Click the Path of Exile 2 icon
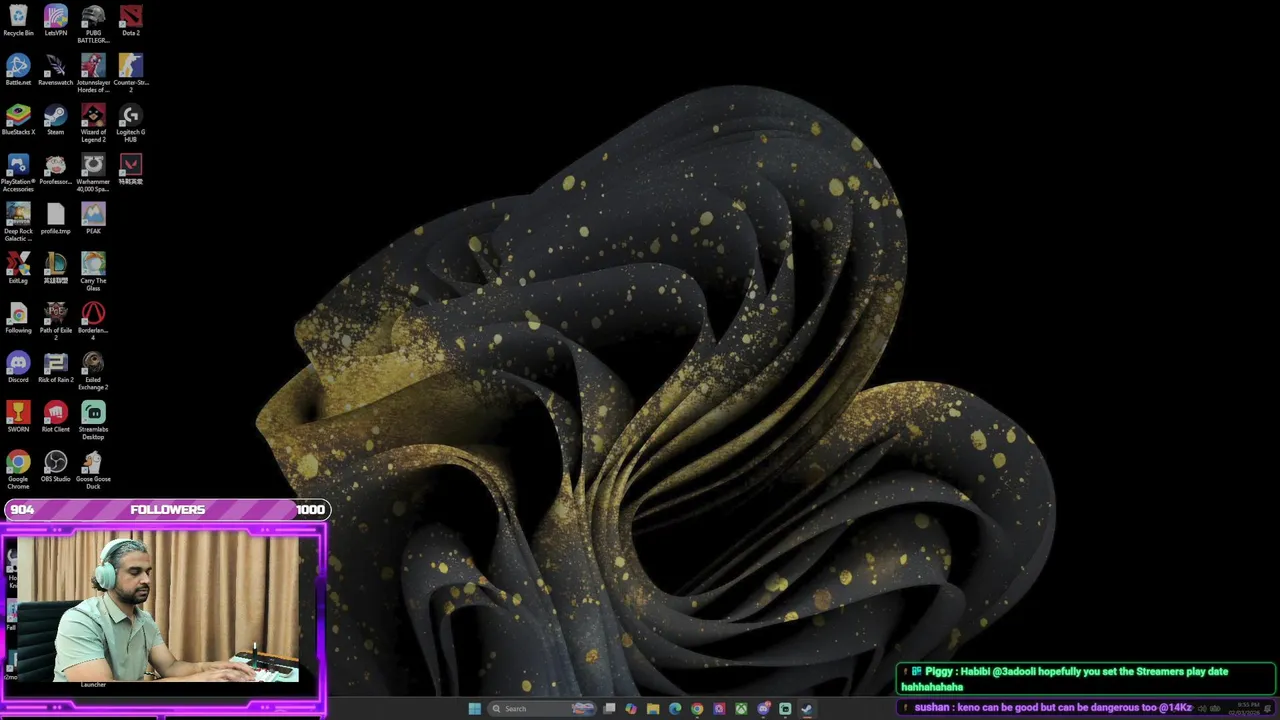 click(56, 321)
